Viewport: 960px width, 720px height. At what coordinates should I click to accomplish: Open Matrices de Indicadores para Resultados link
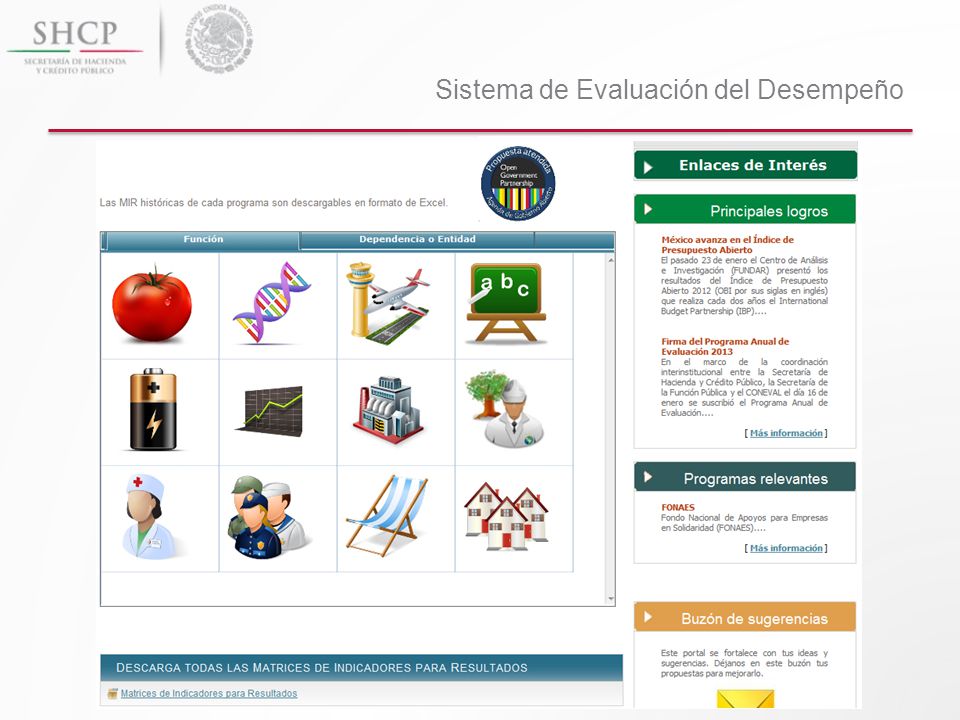point(209,694)
